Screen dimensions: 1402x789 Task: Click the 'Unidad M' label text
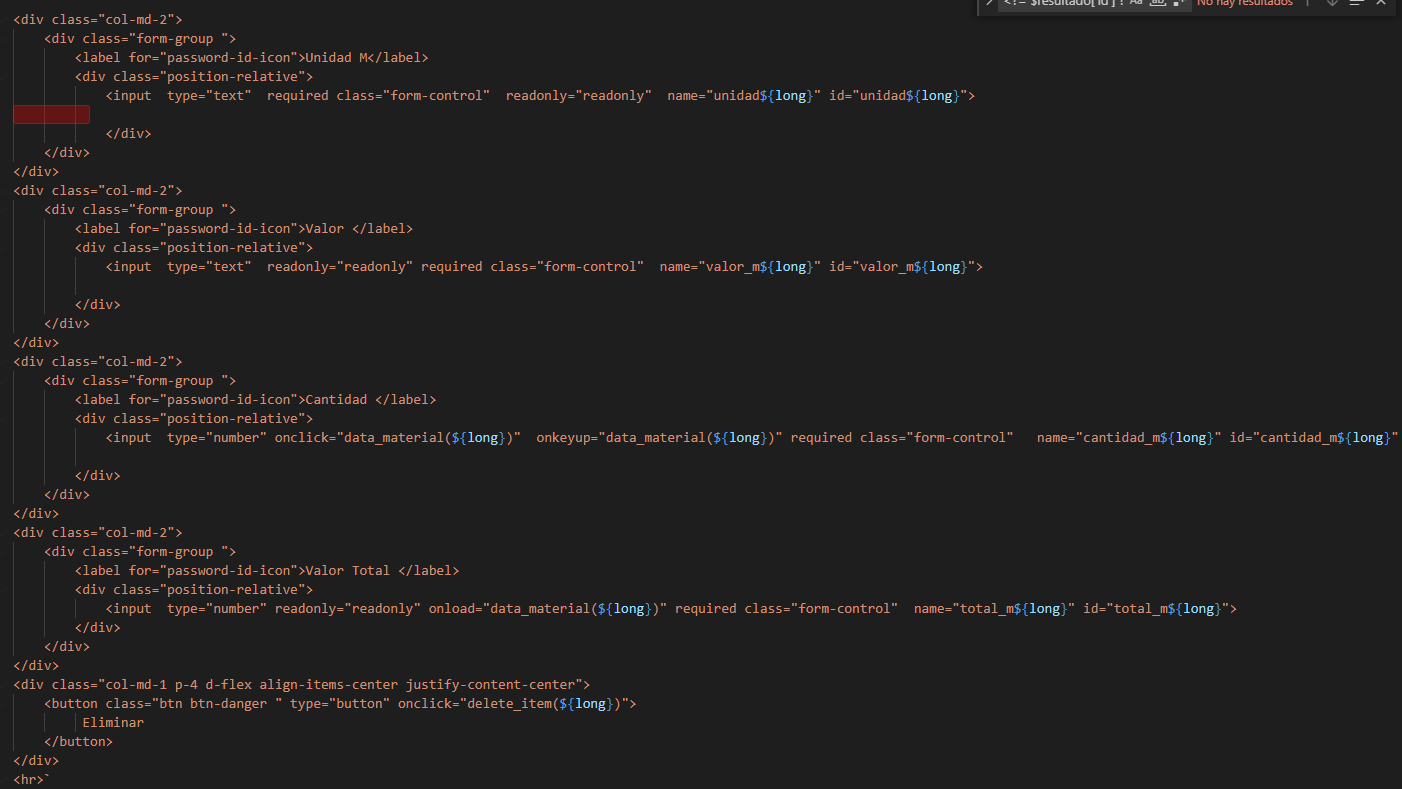coord(336,58)
